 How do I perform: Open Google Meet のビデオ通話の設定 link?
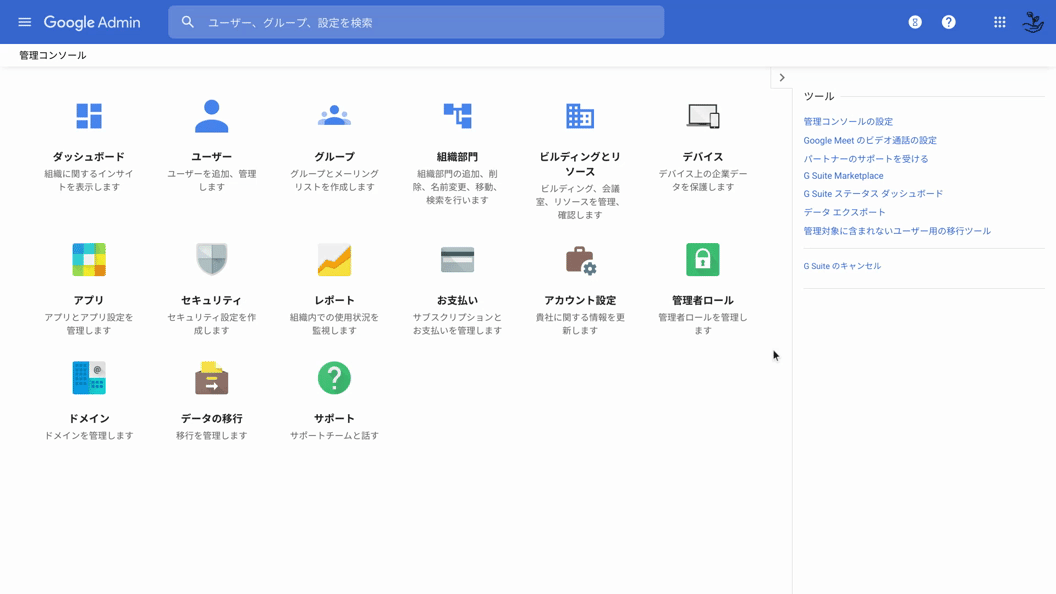869,140
